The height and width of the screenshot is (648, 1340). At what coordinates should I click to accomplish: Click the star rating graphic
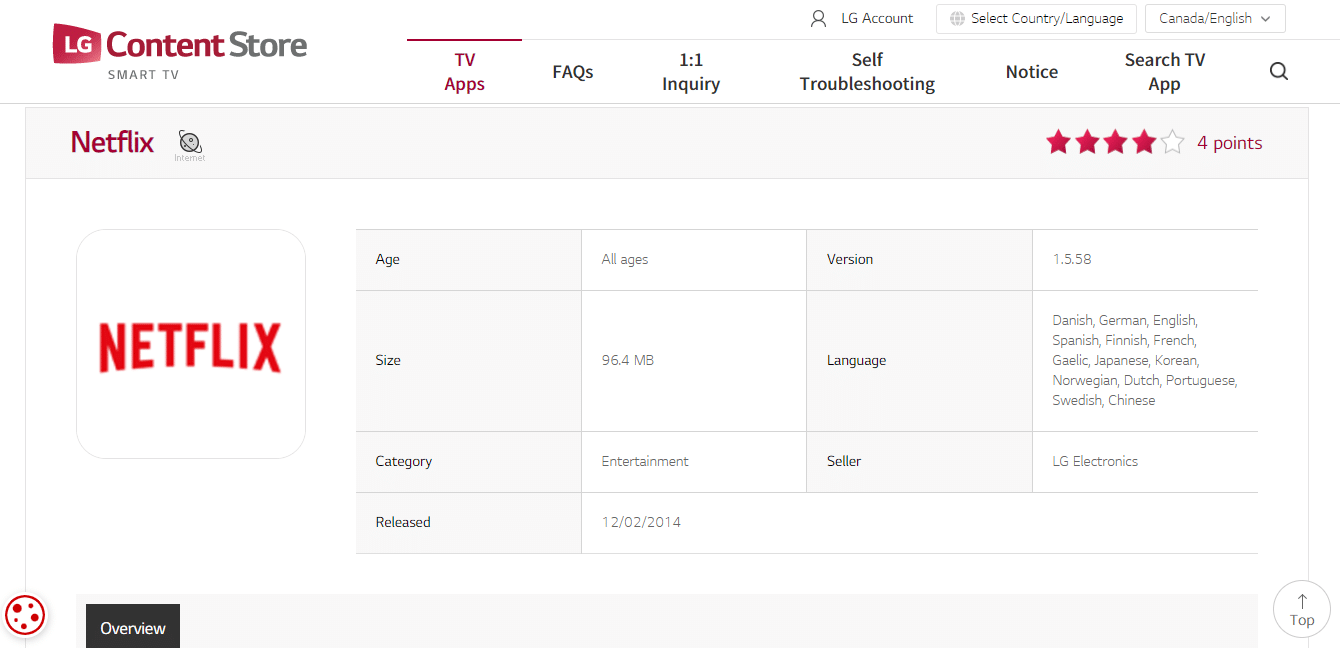point(1115,143)
